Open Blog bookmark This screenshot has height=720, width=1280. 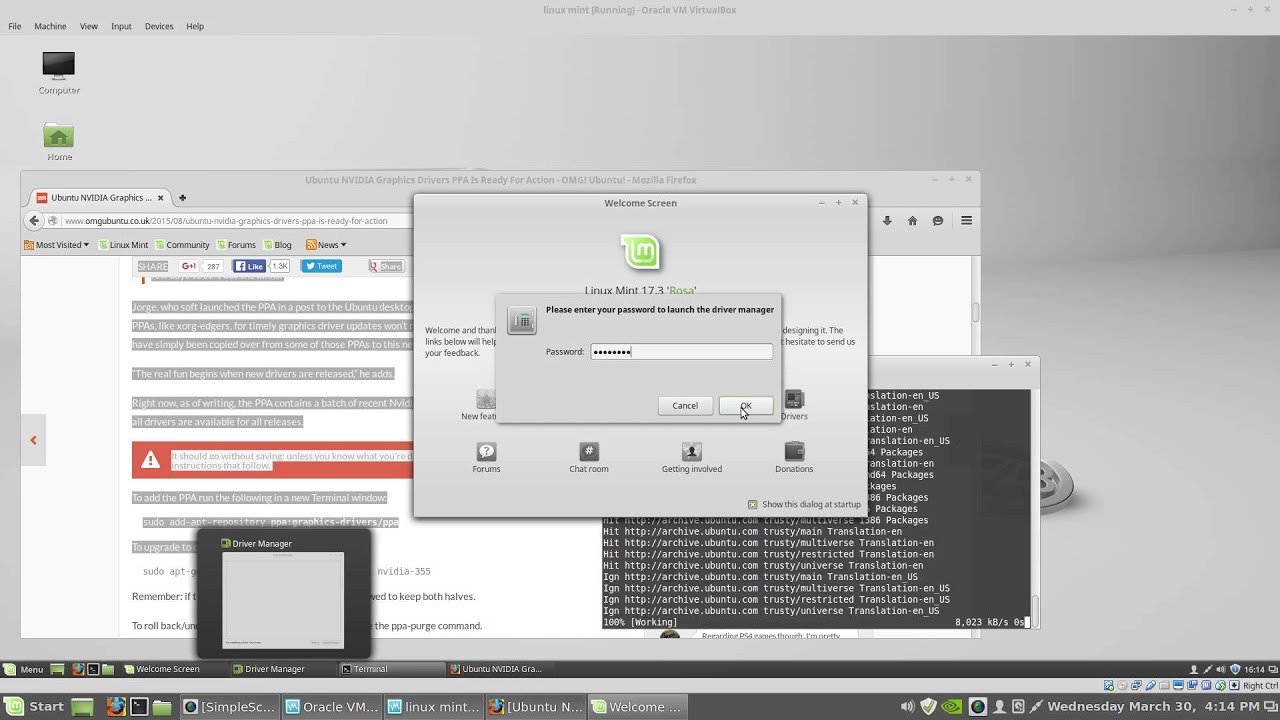point(277,245)
